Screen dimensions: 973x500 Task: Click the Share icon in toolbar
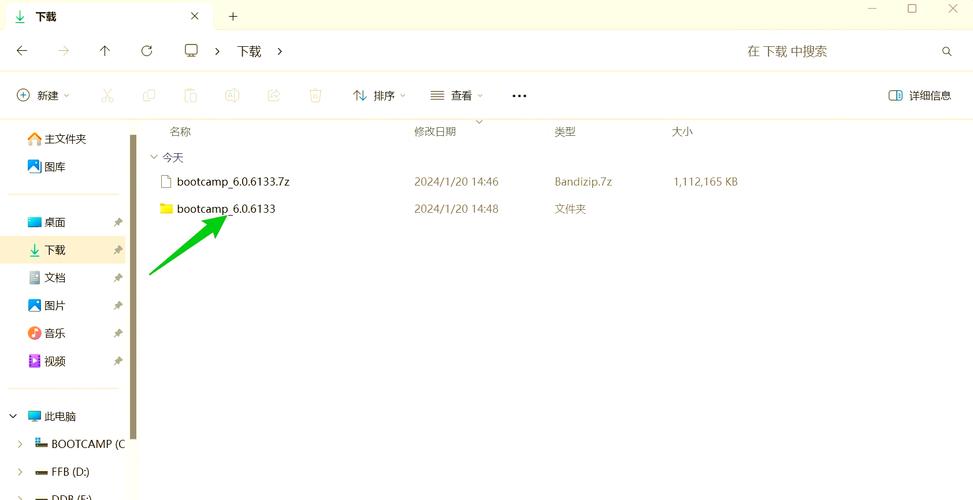pos(274,96)
